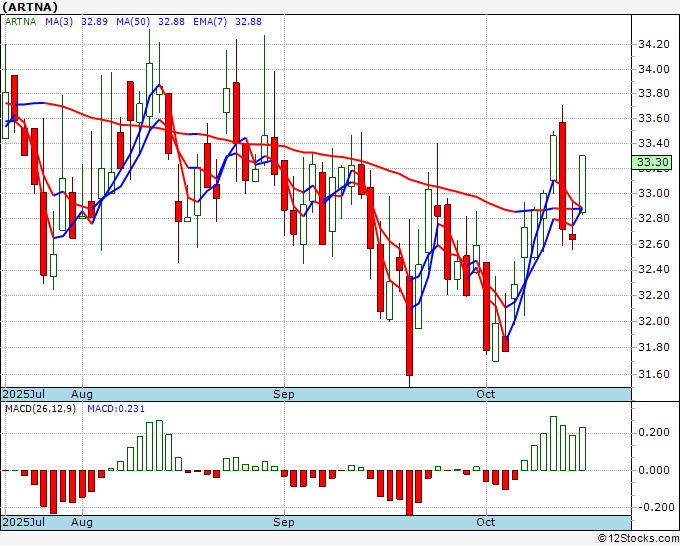Click the 0.200 MACD axis label
This screenshot has width=680, height=546.
[654, 432]
